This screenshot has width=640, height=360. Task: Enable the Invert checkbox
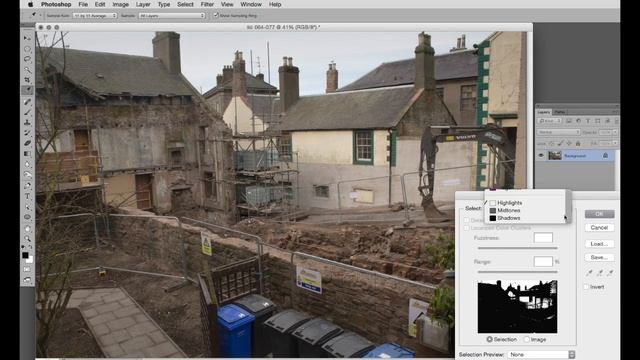click(x=586, y=287)
